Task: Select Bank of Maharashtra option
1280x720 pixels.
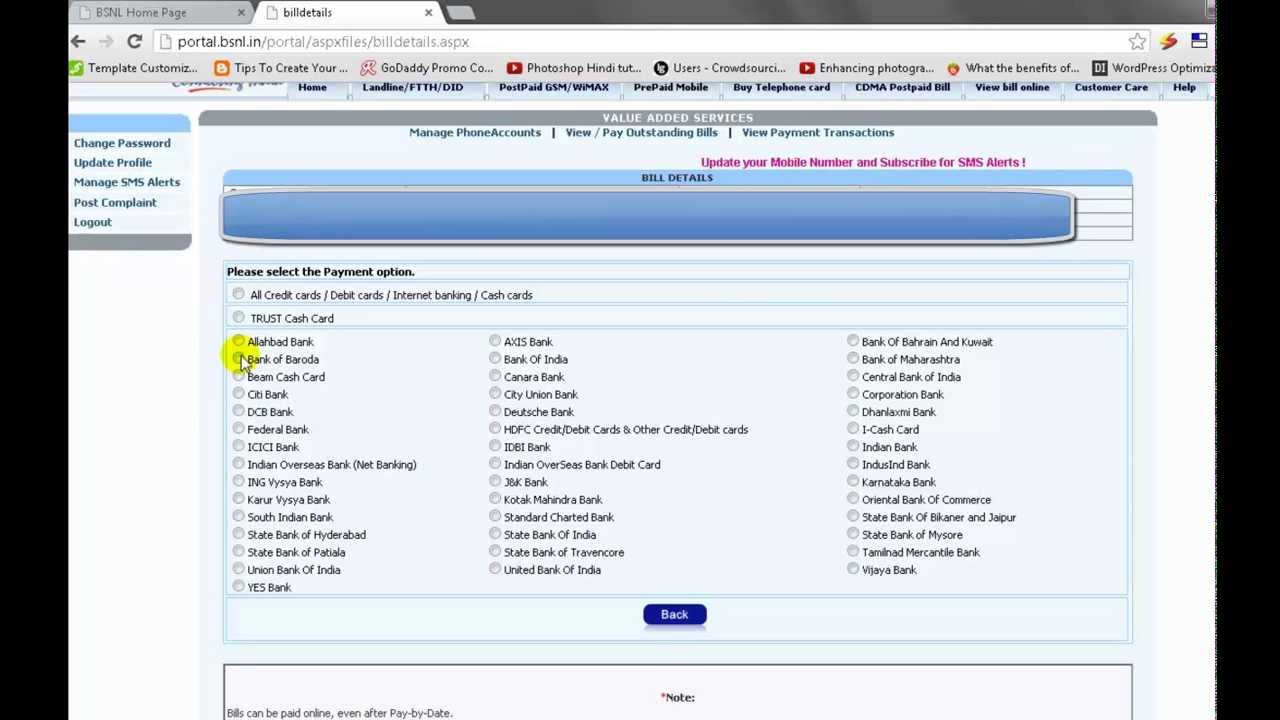Action: [x=853, y=358]
